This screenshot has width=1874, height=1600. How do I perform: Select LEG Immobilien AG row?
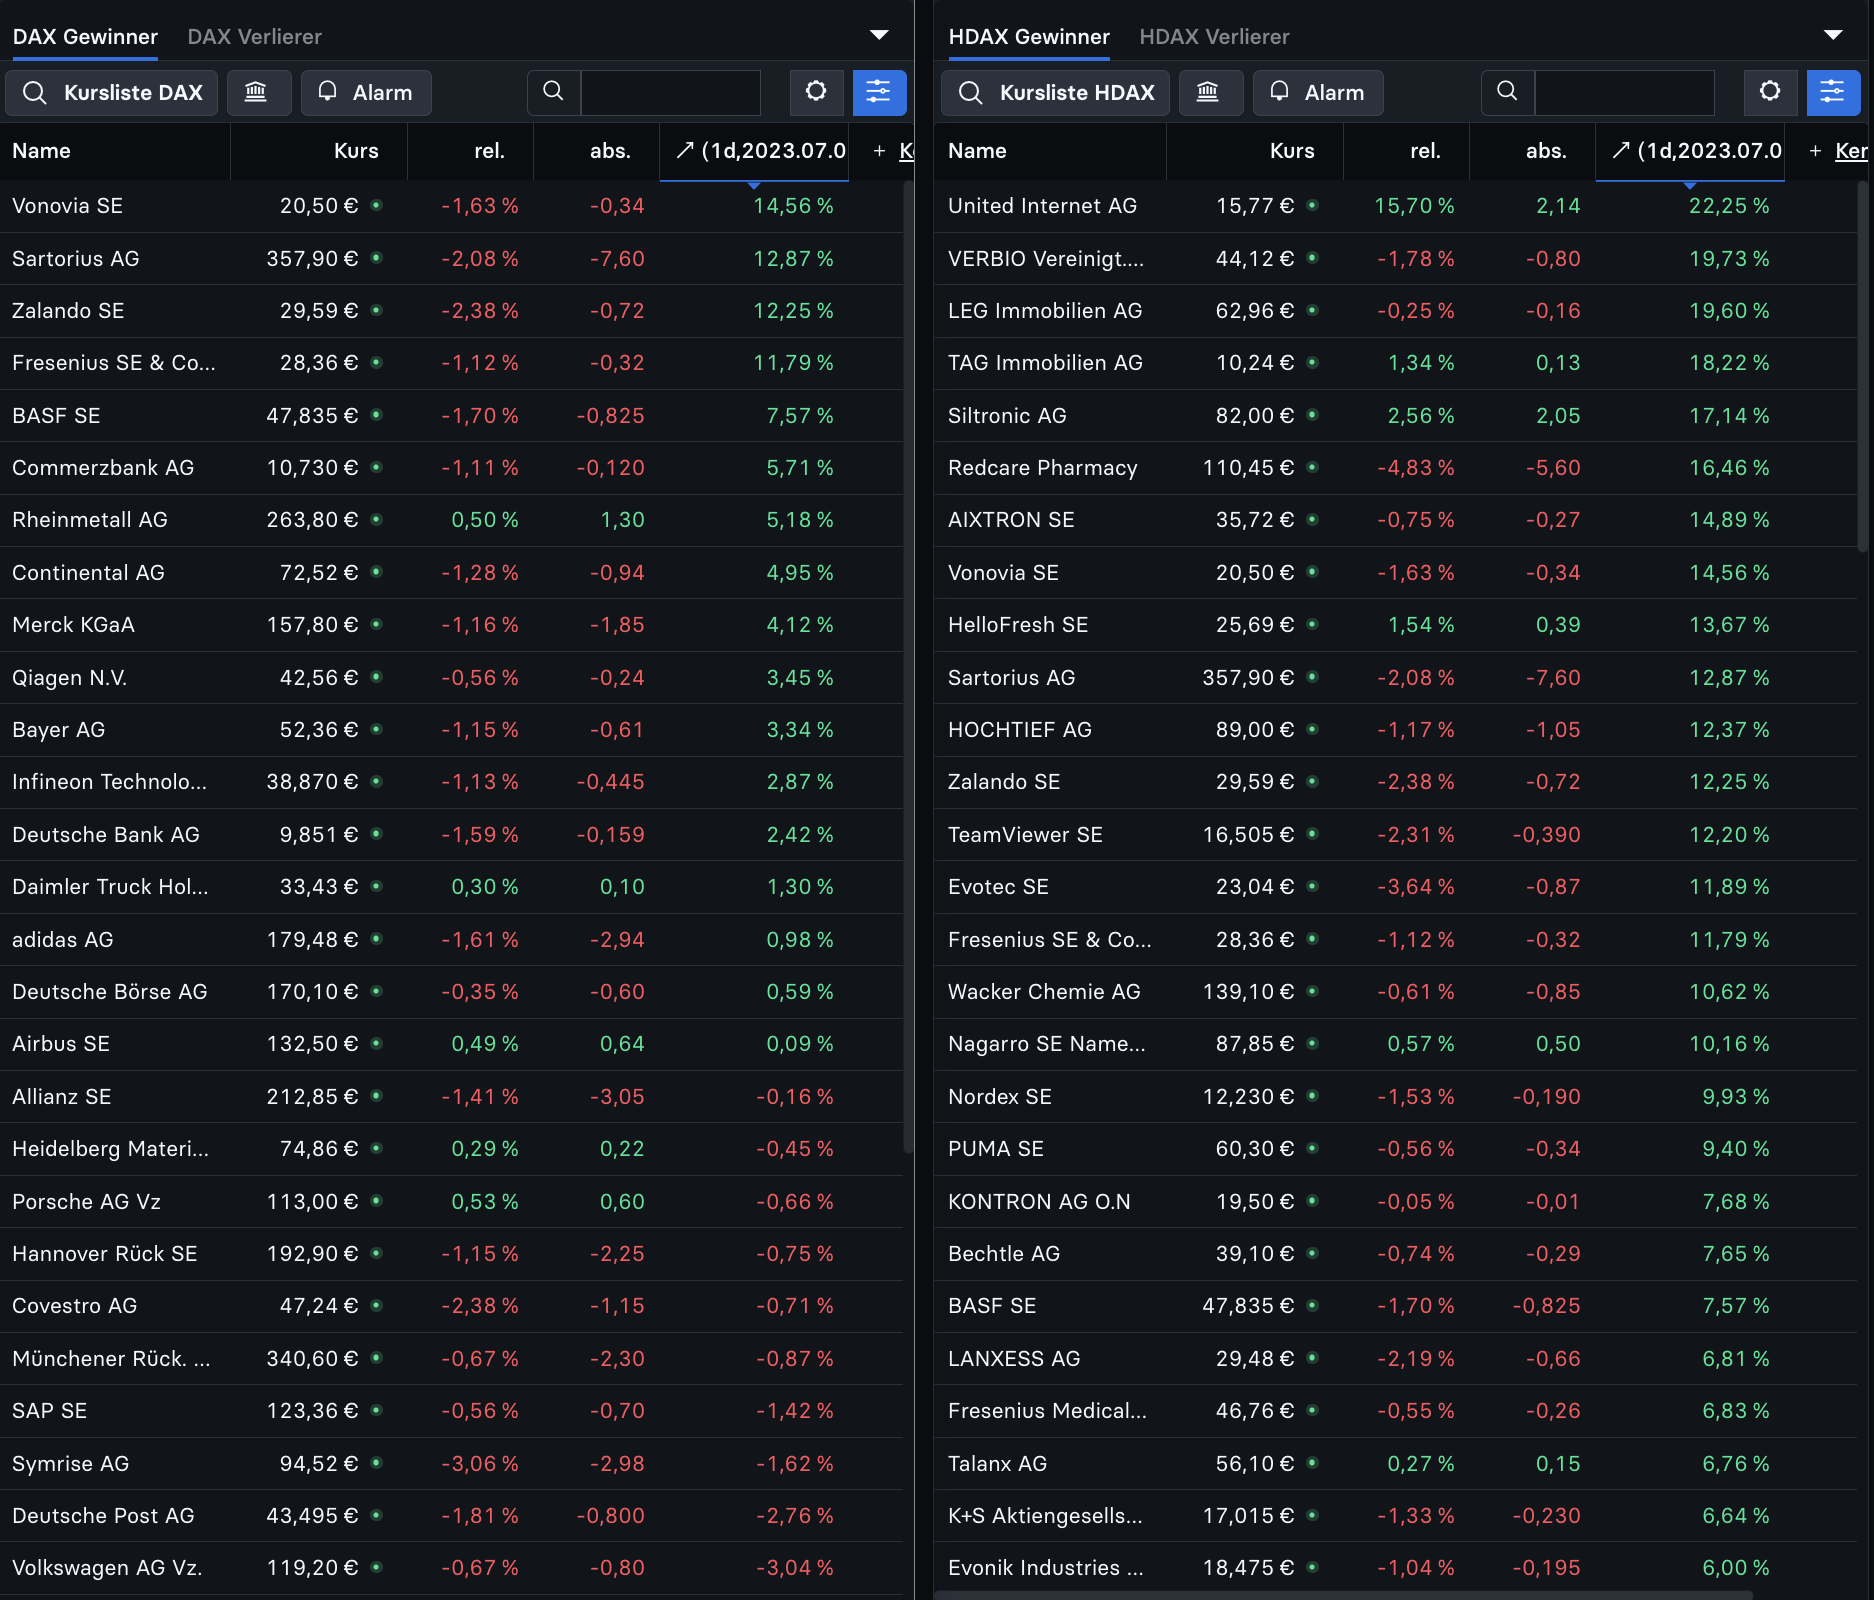(1396, 311)
